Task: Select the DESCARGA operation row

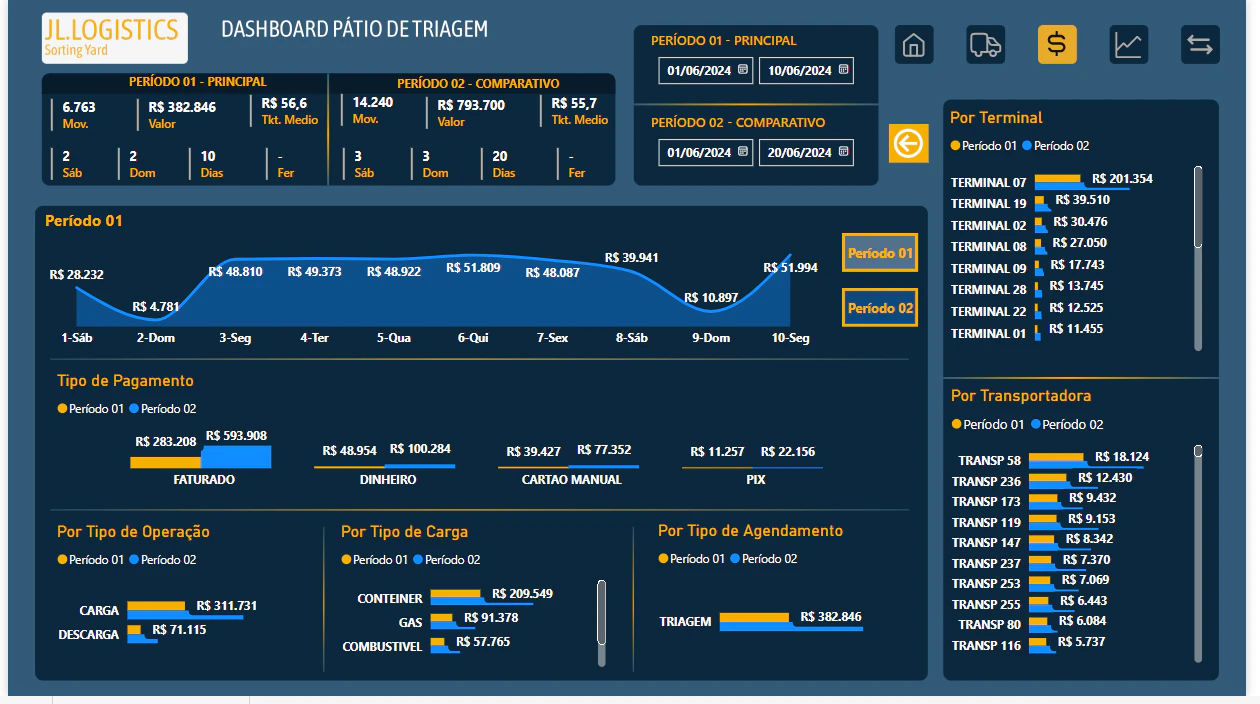Action: [x=132, y=634]
